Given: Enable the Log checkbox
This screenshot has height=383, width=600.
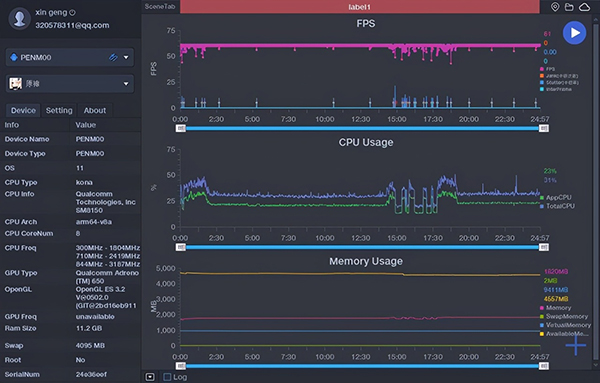Looking at the screenshot, I should point(167,377).
